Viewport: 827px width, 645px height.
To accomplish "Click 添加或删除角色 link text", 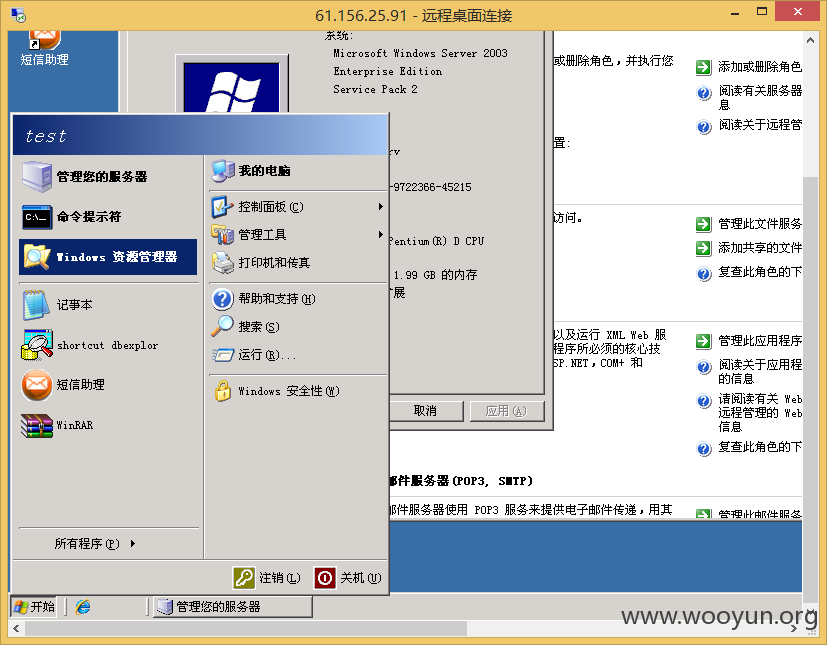I will (x=759, y=66).
